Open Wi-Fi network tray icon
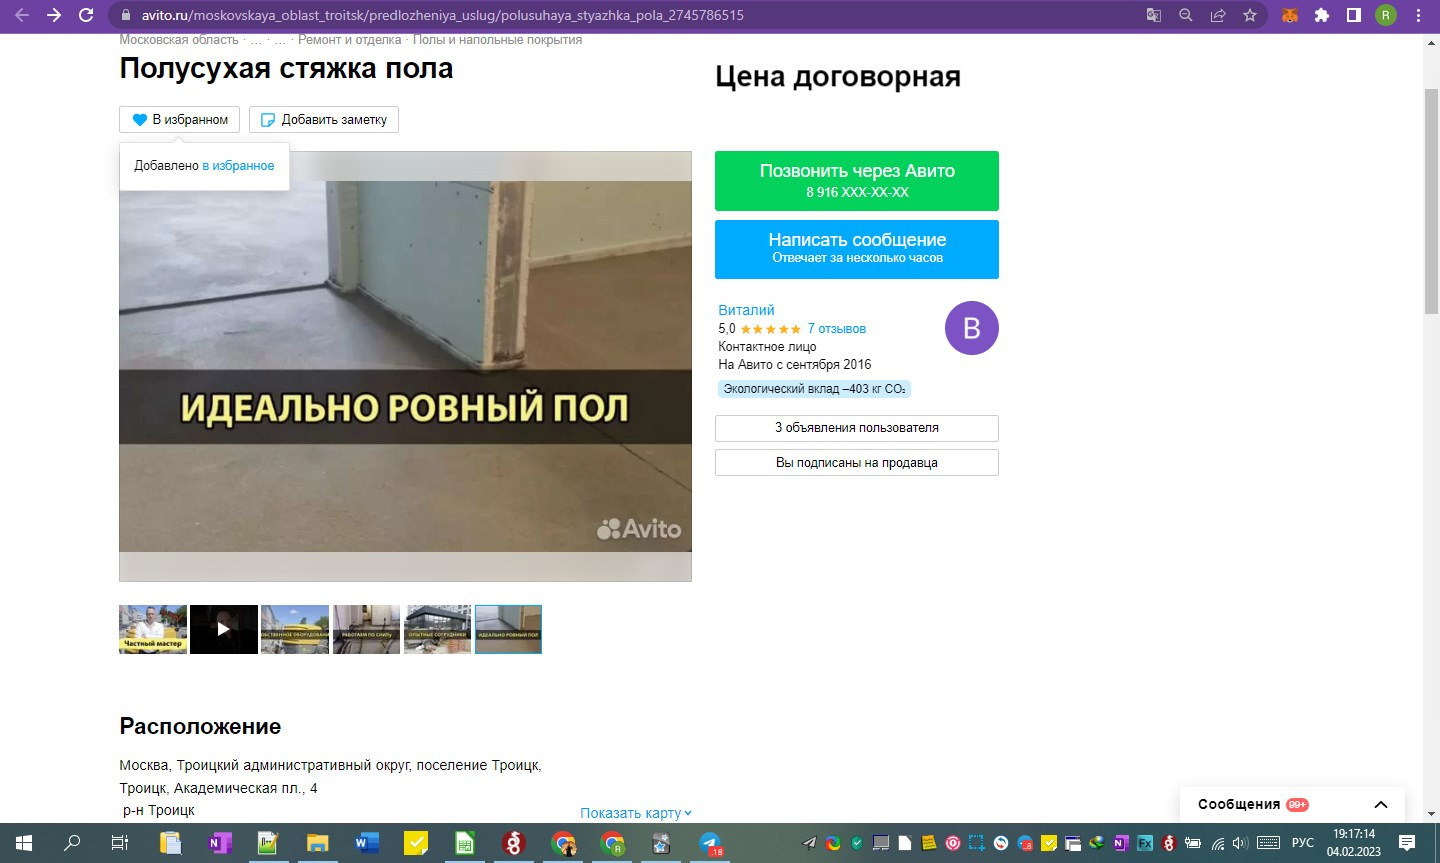 (1217, 843)
